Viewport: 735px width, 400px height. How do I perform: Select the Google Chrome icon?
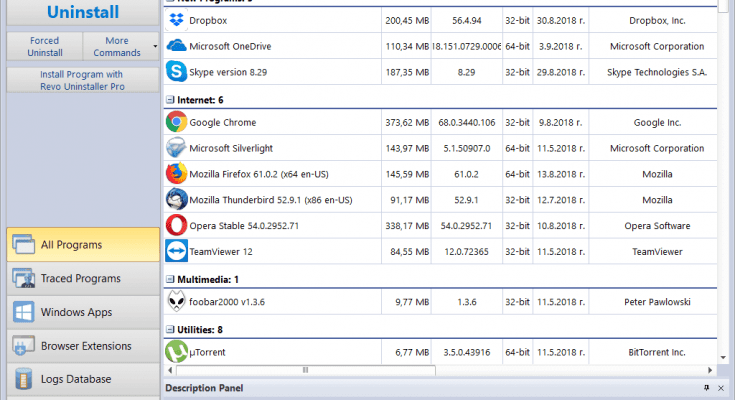tap(177, 122)
